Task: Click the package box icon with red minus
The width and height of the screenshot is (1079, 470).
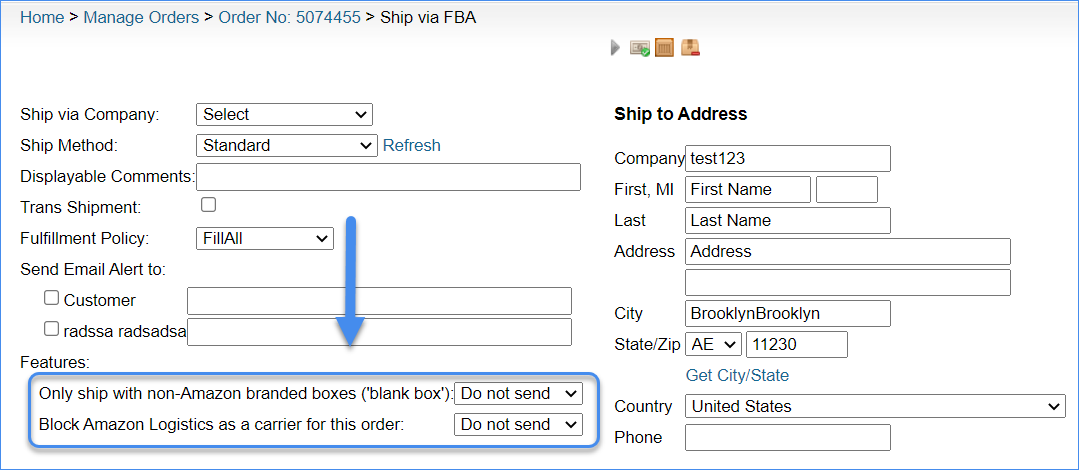Action: point(690,47)
